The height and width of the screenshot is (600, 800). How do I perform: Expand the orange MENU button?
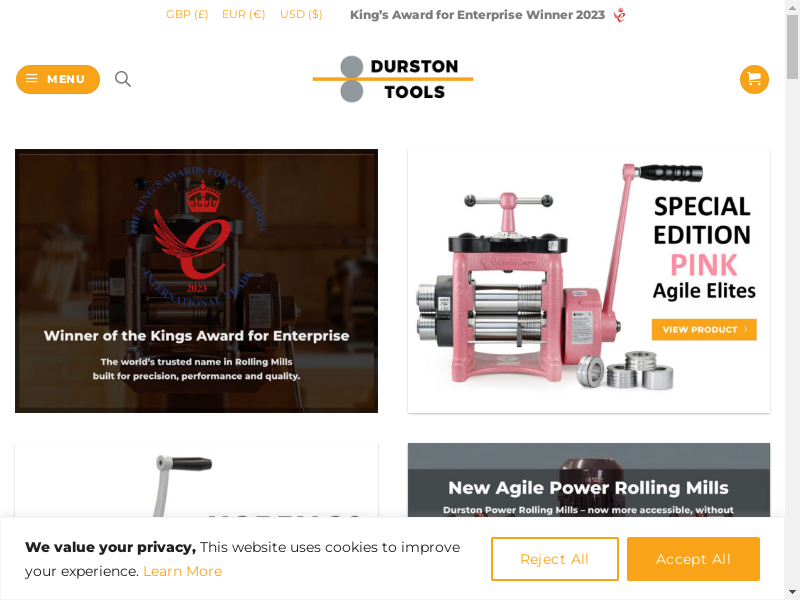tap(58, 79)
